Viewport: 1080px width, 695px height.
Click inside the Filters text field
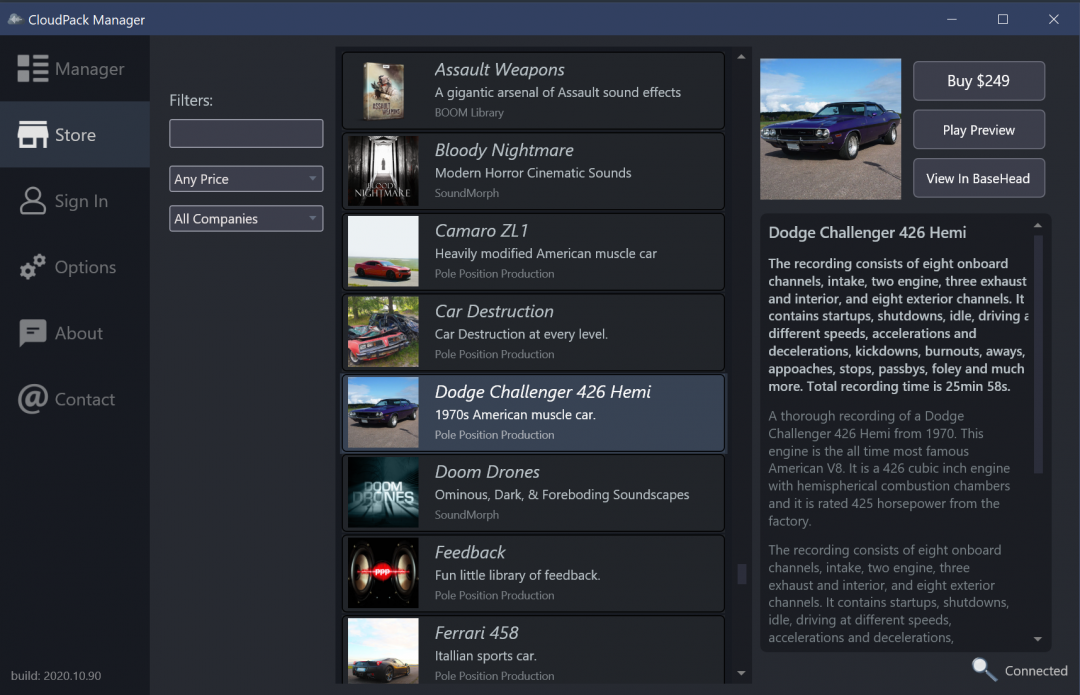tap(246, 133)
